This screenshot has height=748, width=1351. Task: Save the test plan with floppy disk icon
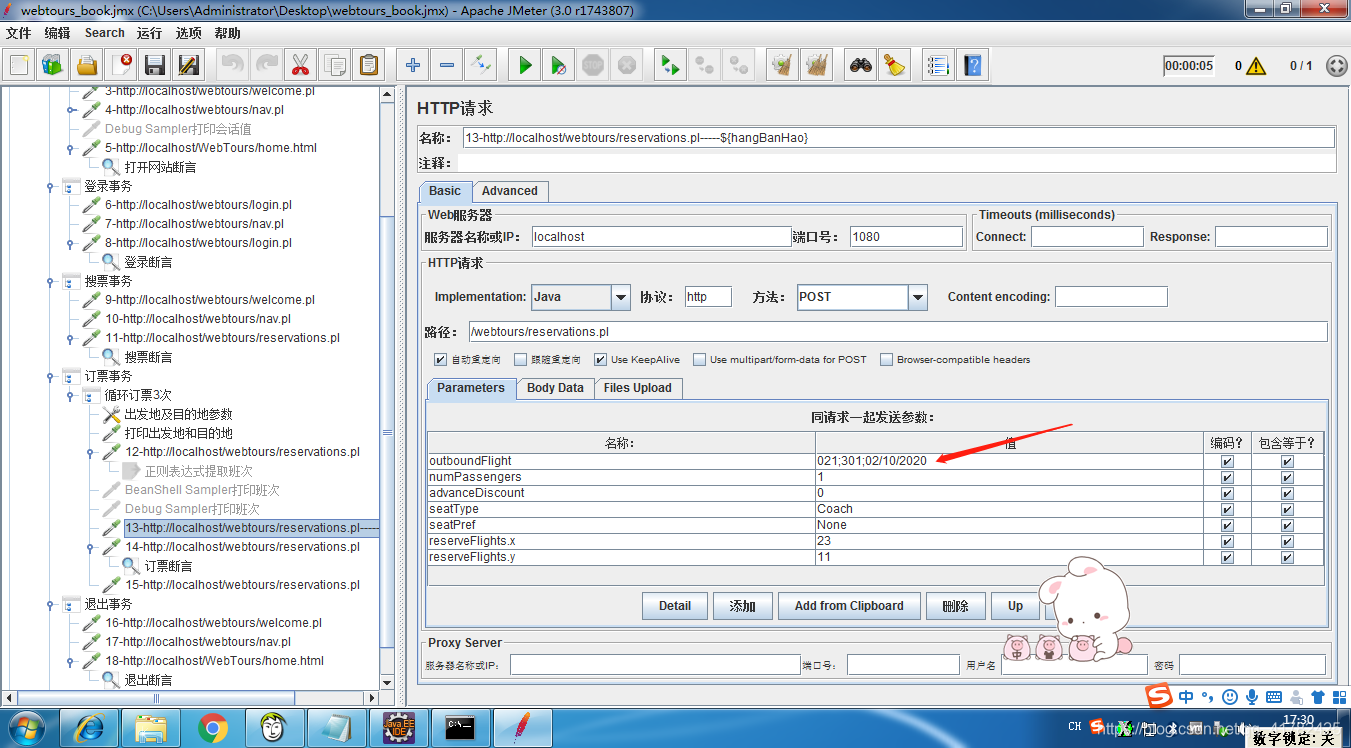tap(154, 66)
